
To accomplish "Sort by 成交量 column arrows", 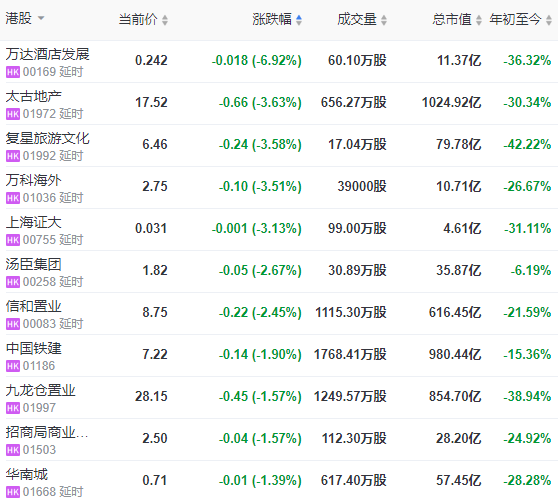I will pyautogui.click(x=384, y=20).
